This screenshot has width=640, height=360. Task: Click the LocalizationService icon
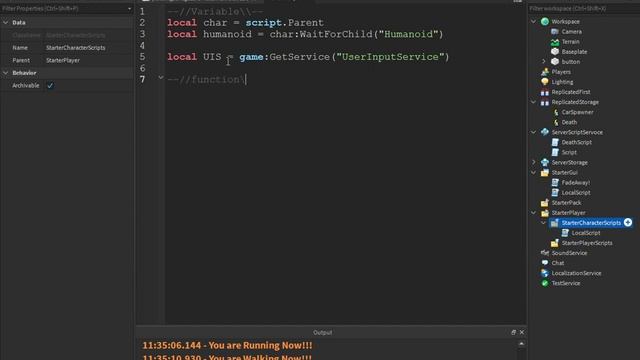click(x=544, y=273)
